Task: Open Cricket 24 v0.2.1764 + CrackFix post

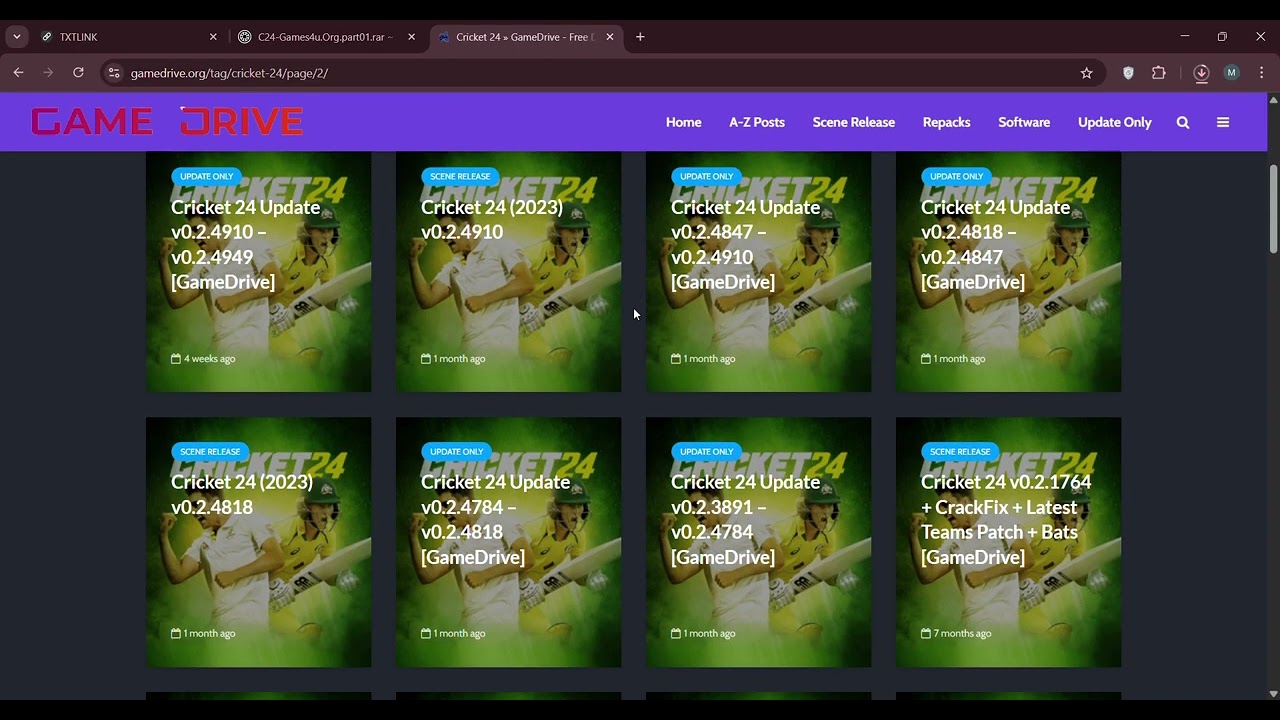Action: click(1006, 519)
